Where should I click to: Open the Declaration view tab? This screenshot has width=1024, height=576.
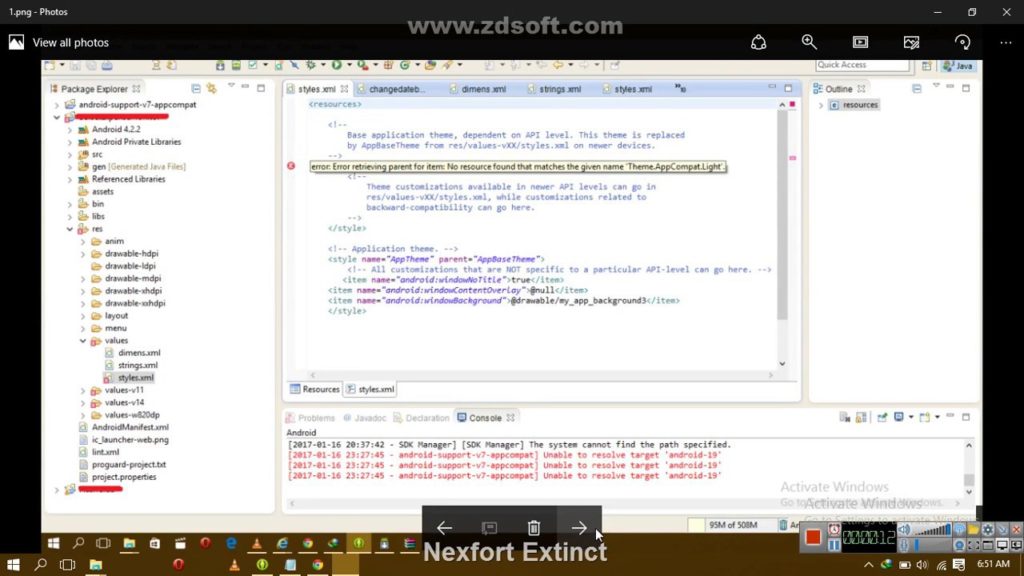(x=421, y=418)
